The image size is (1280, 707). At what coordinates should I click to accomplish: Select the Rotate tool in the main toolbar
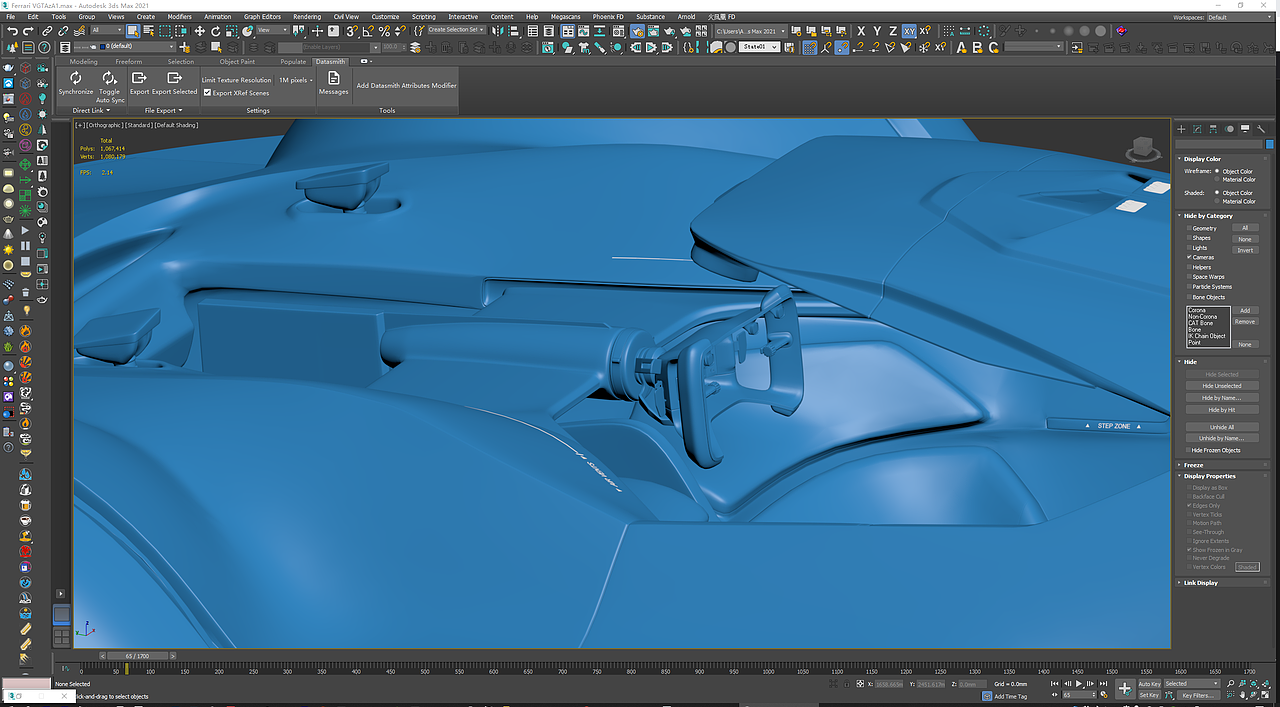coord(216,31)
